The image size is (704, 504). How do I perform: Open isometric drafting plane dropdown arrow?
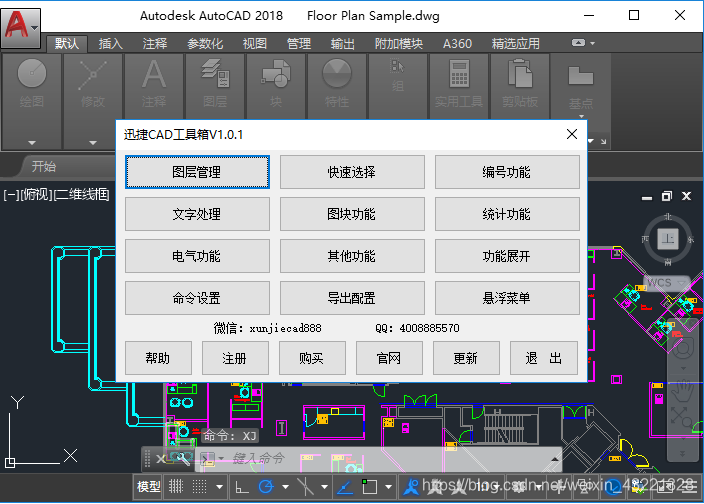click(324, 487)
